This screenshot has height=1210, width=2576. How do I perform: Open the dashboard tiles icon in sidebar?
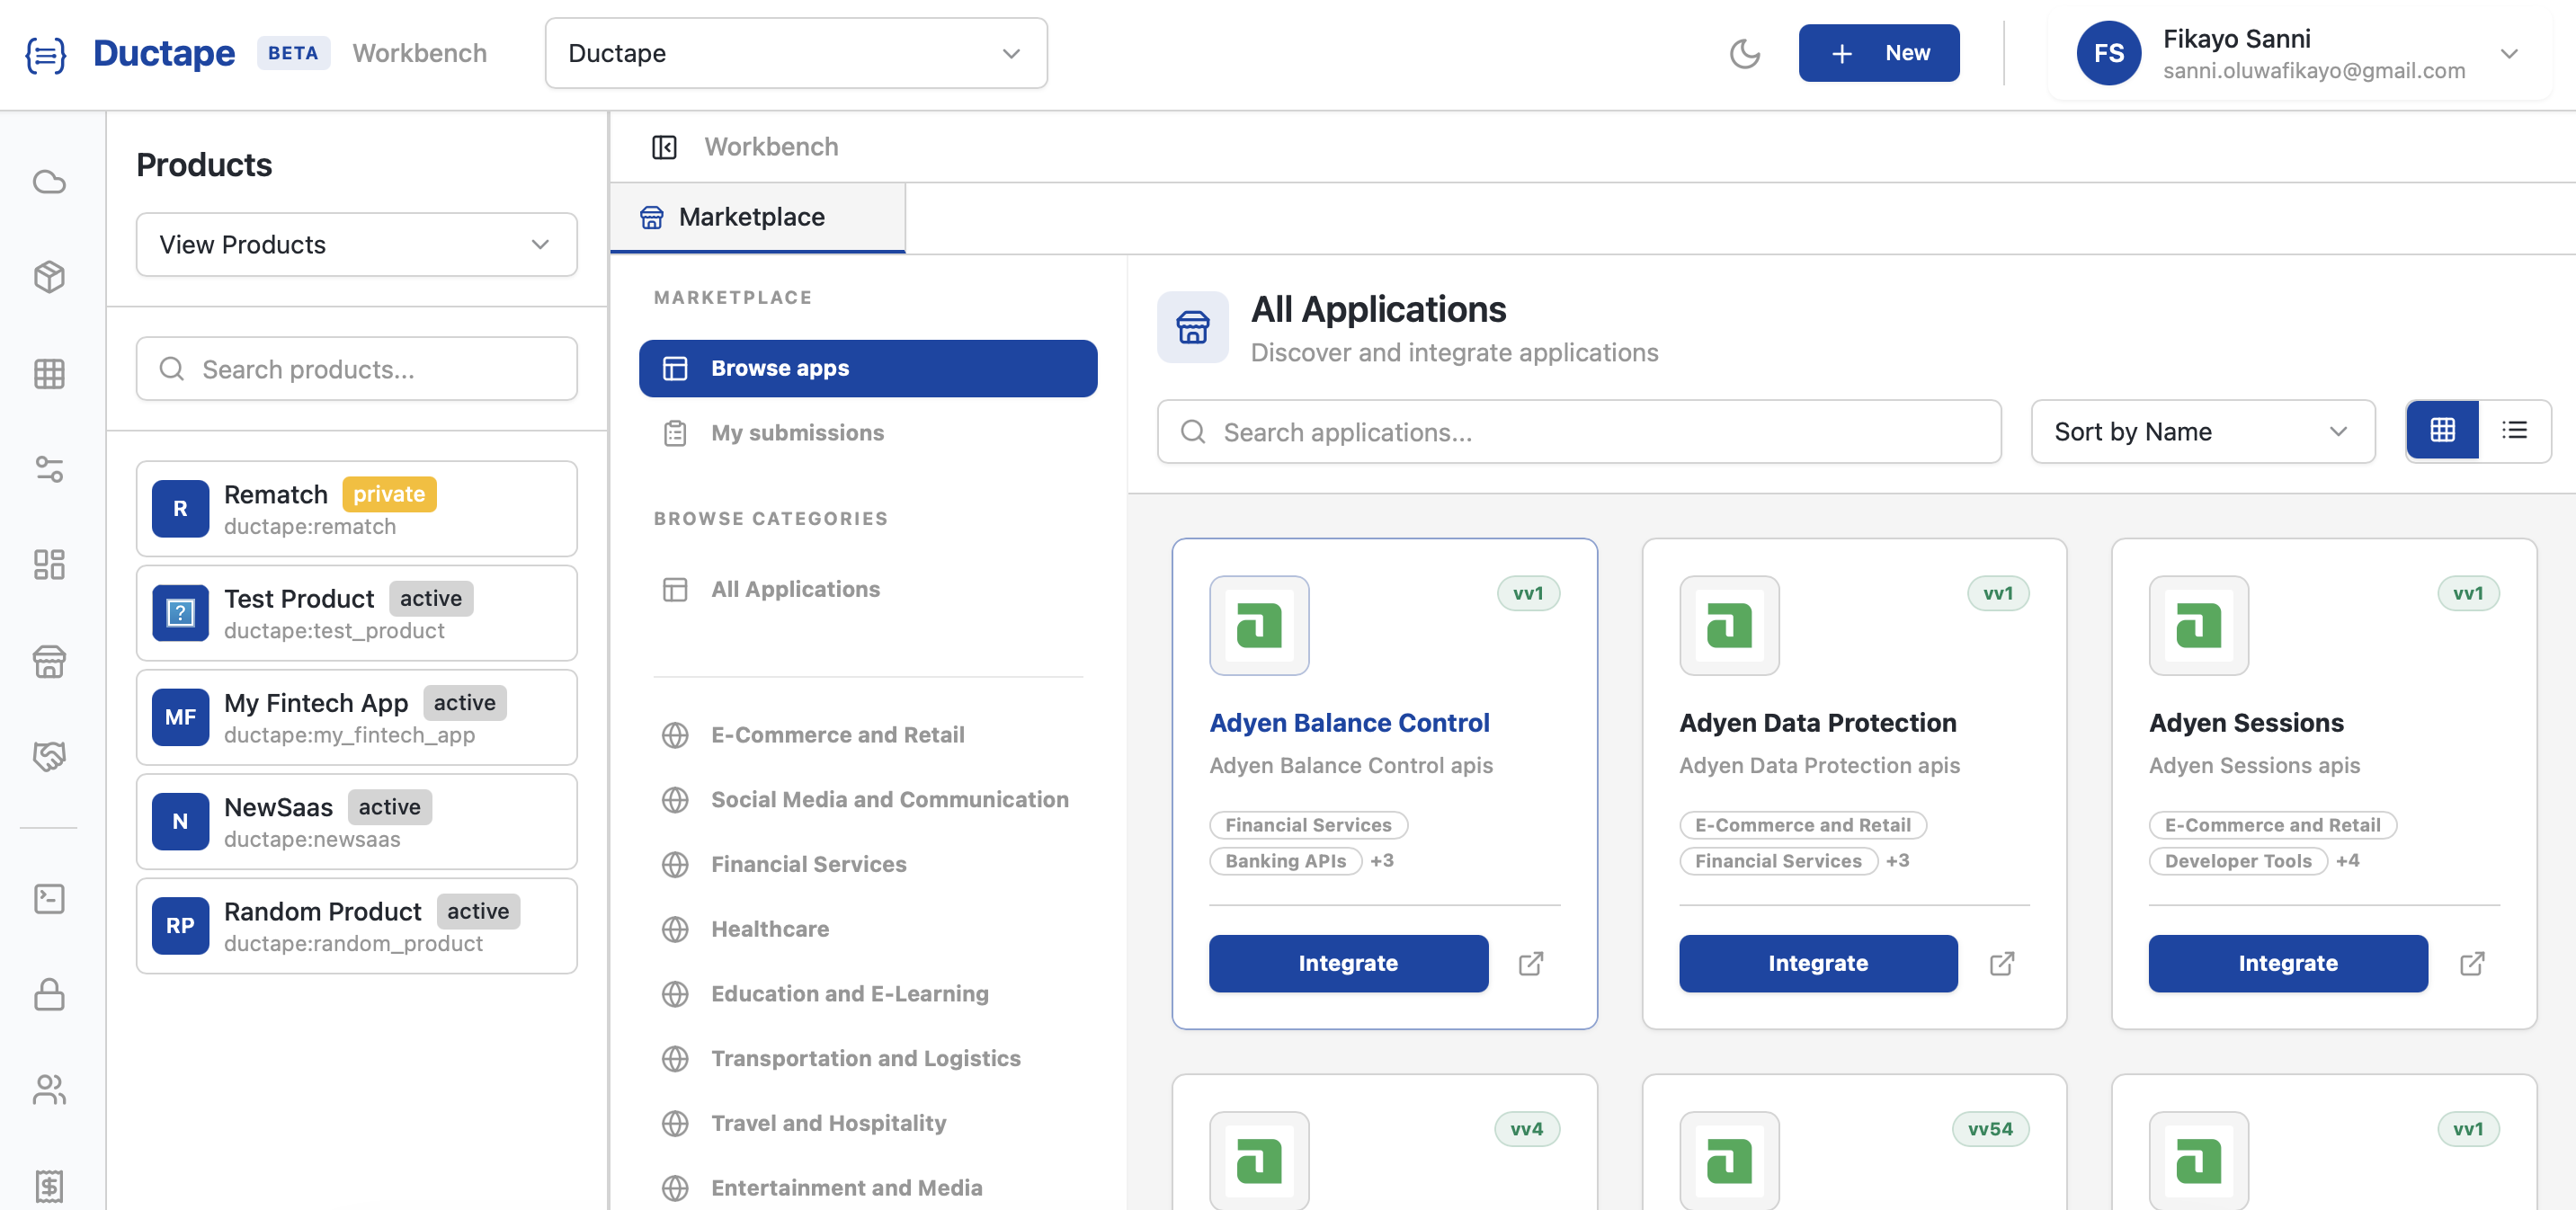coord(49,565)
